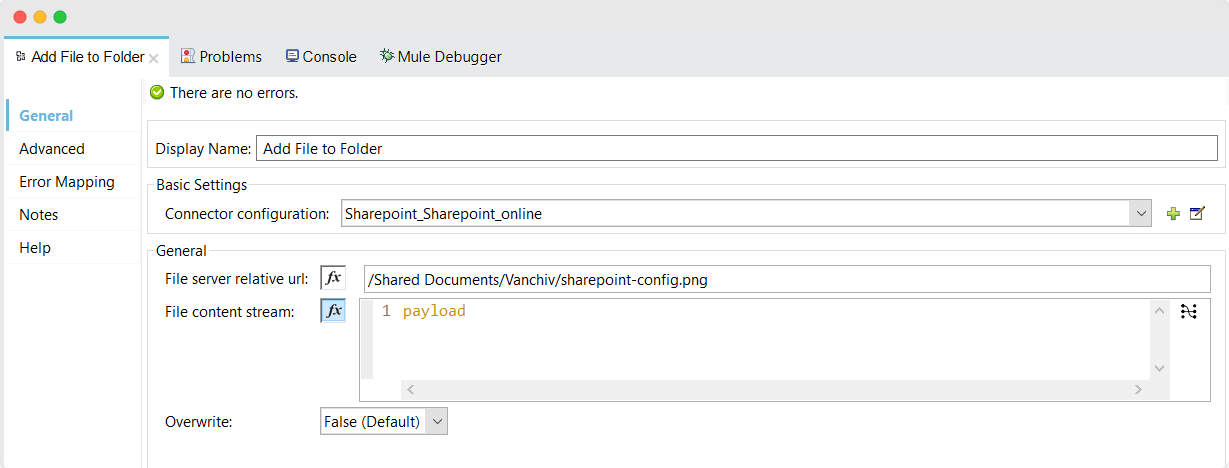
Task: Close the Add File to Folder tab
Action: (154, 58)
